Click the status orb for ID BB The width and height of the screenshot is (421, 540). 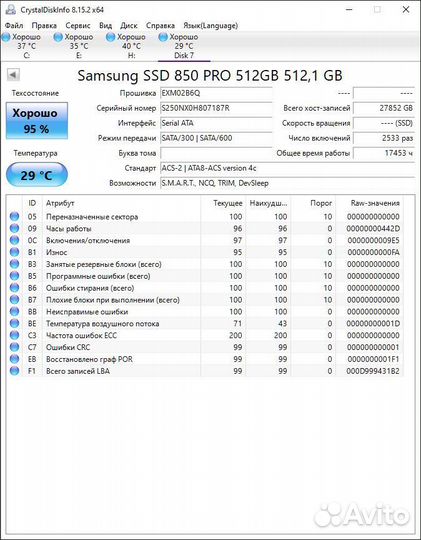[x=14, y=312]
